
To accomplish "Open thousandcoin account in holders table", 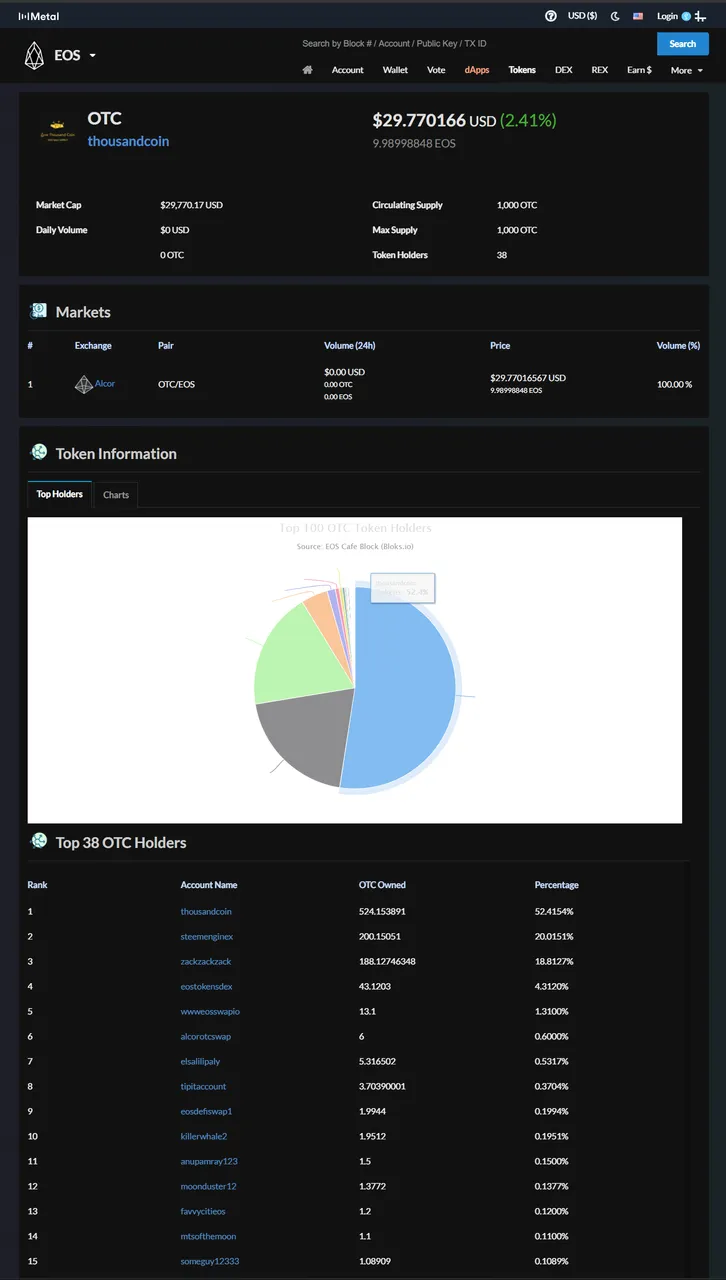I will tap(206, 911).
